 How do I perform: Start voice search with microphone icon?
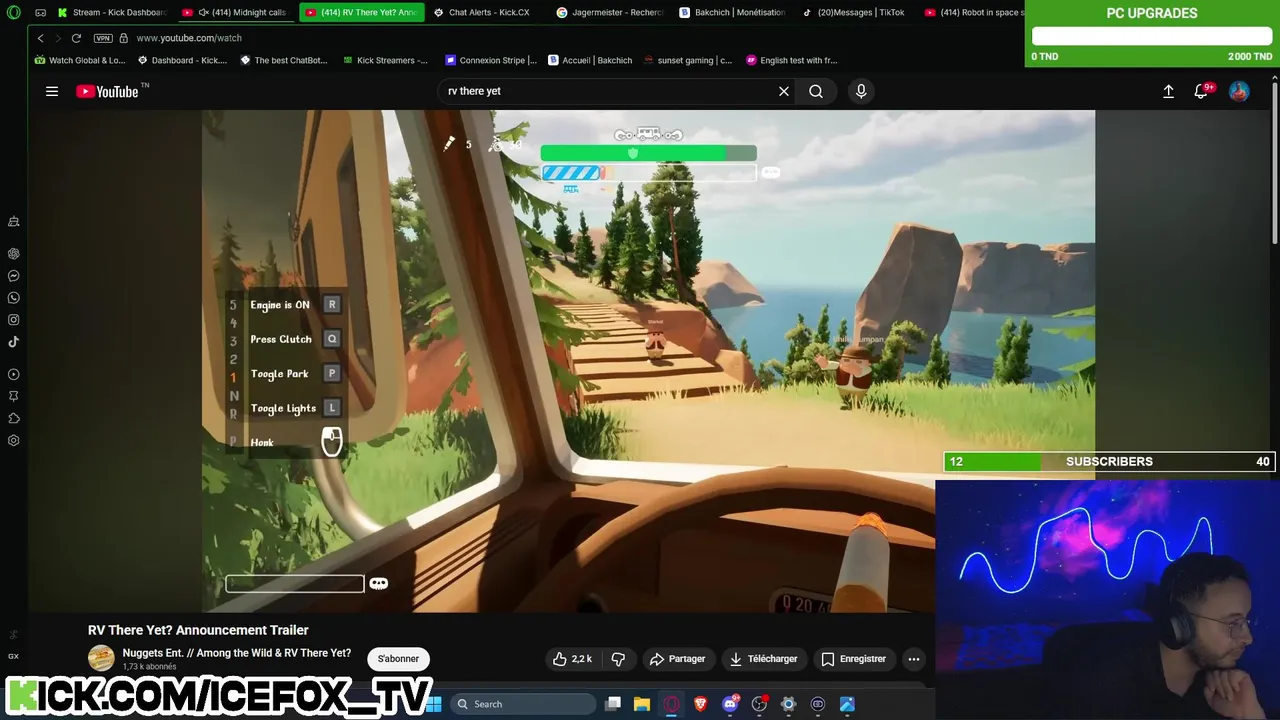click(x=861, y=91)
